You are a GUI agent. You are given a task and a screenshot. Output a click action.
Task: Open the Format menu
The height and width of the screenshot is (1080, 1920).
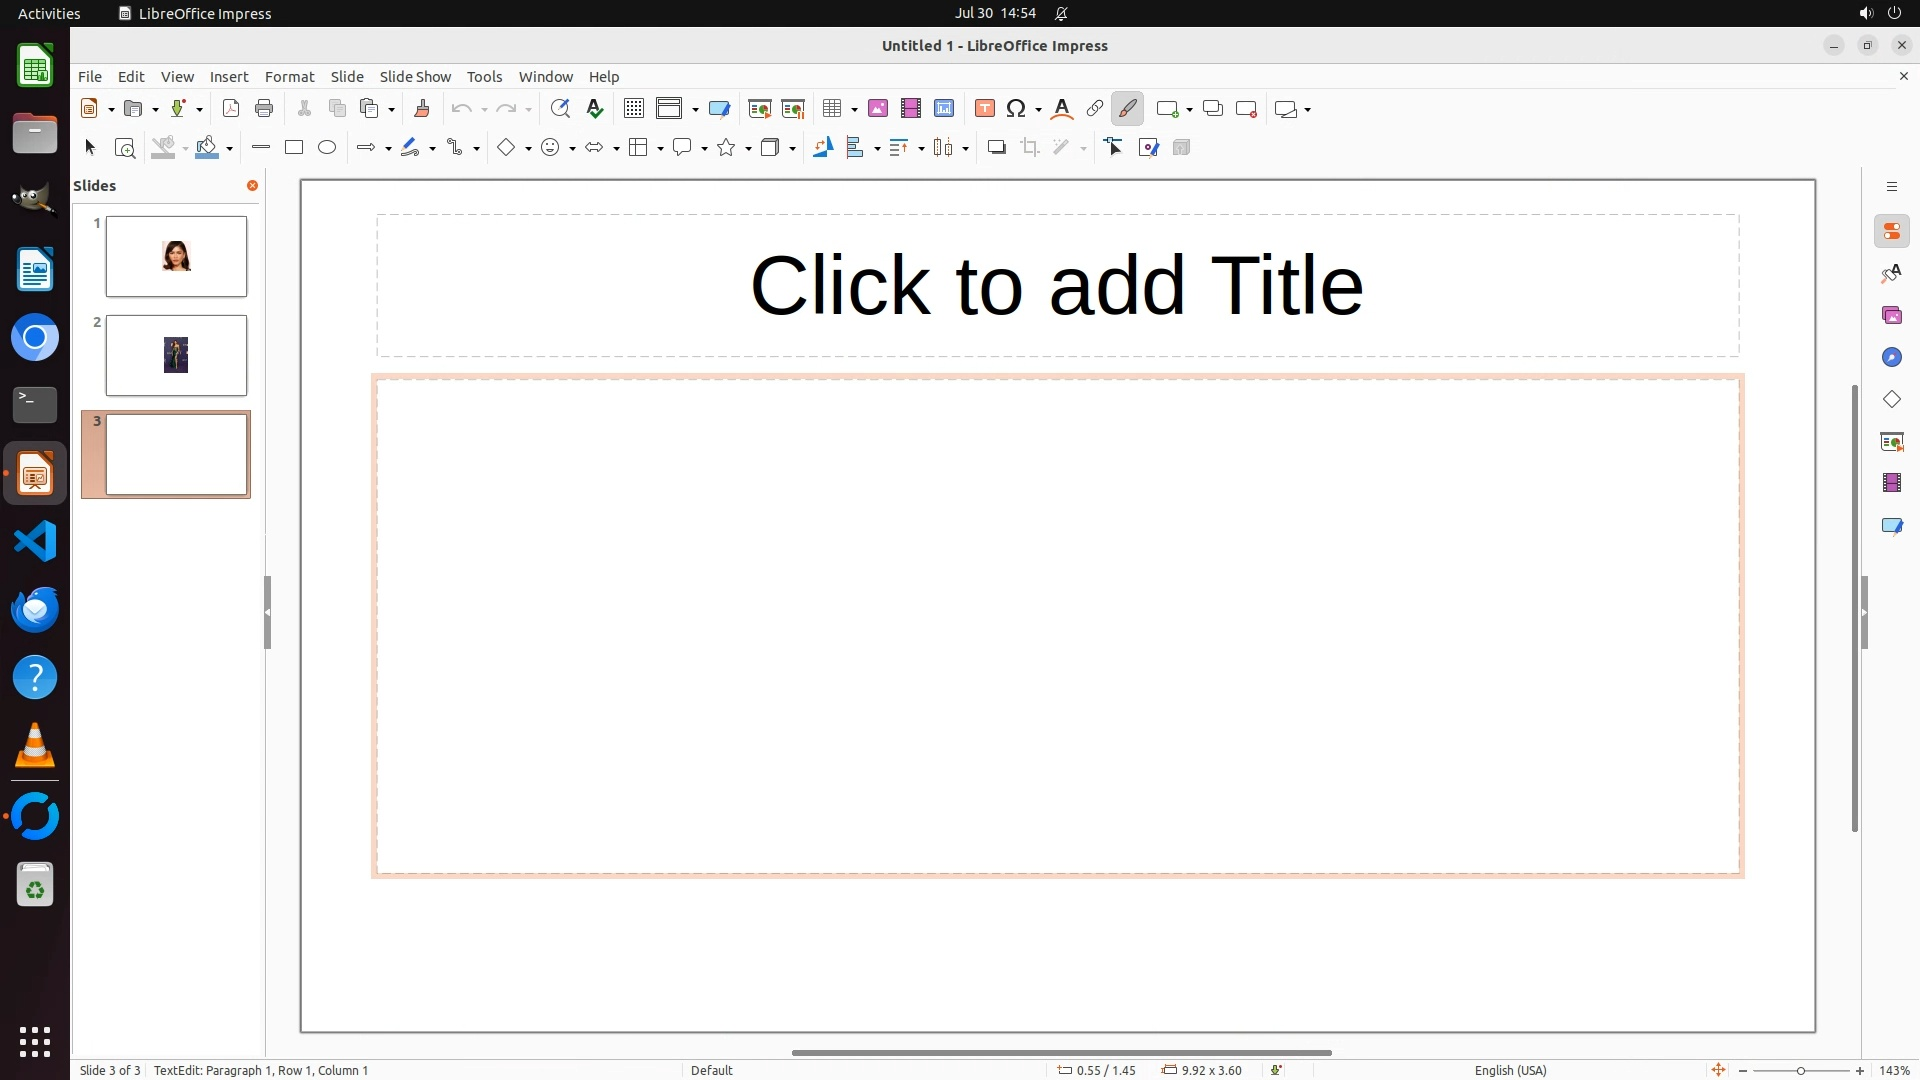click(289, 77)
